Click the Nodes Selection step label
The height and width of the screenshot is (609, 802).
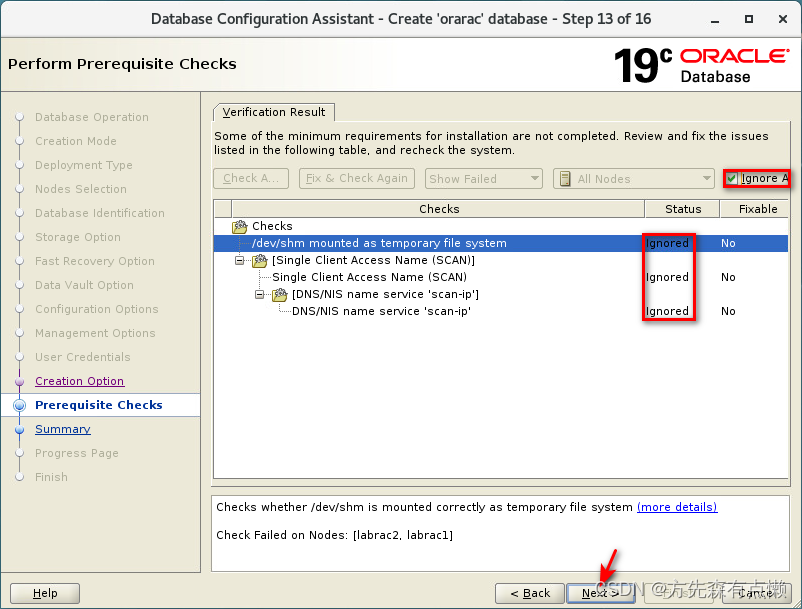(x=81, y=189)
